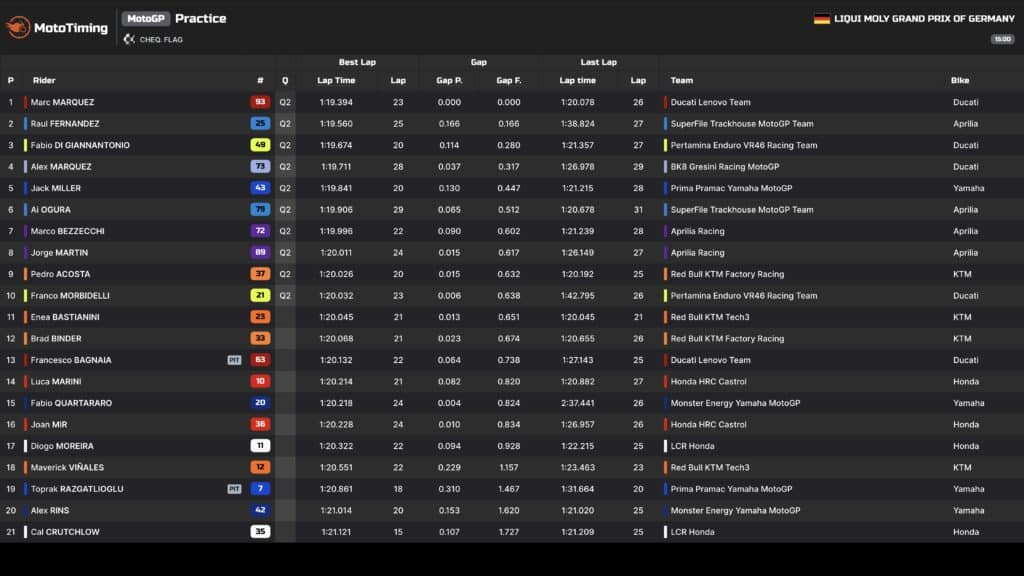This screenshot has height=576, width=1024.
Task: Click Di Giannantonio number 49 badge
Action: pyautogui.click(x=260, y=145)
